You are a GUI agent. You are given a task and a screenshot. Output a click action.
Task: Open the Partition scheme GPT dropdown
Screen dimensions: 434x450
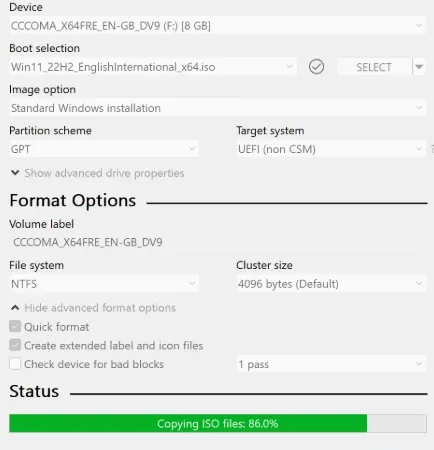(x=104, y=149)
